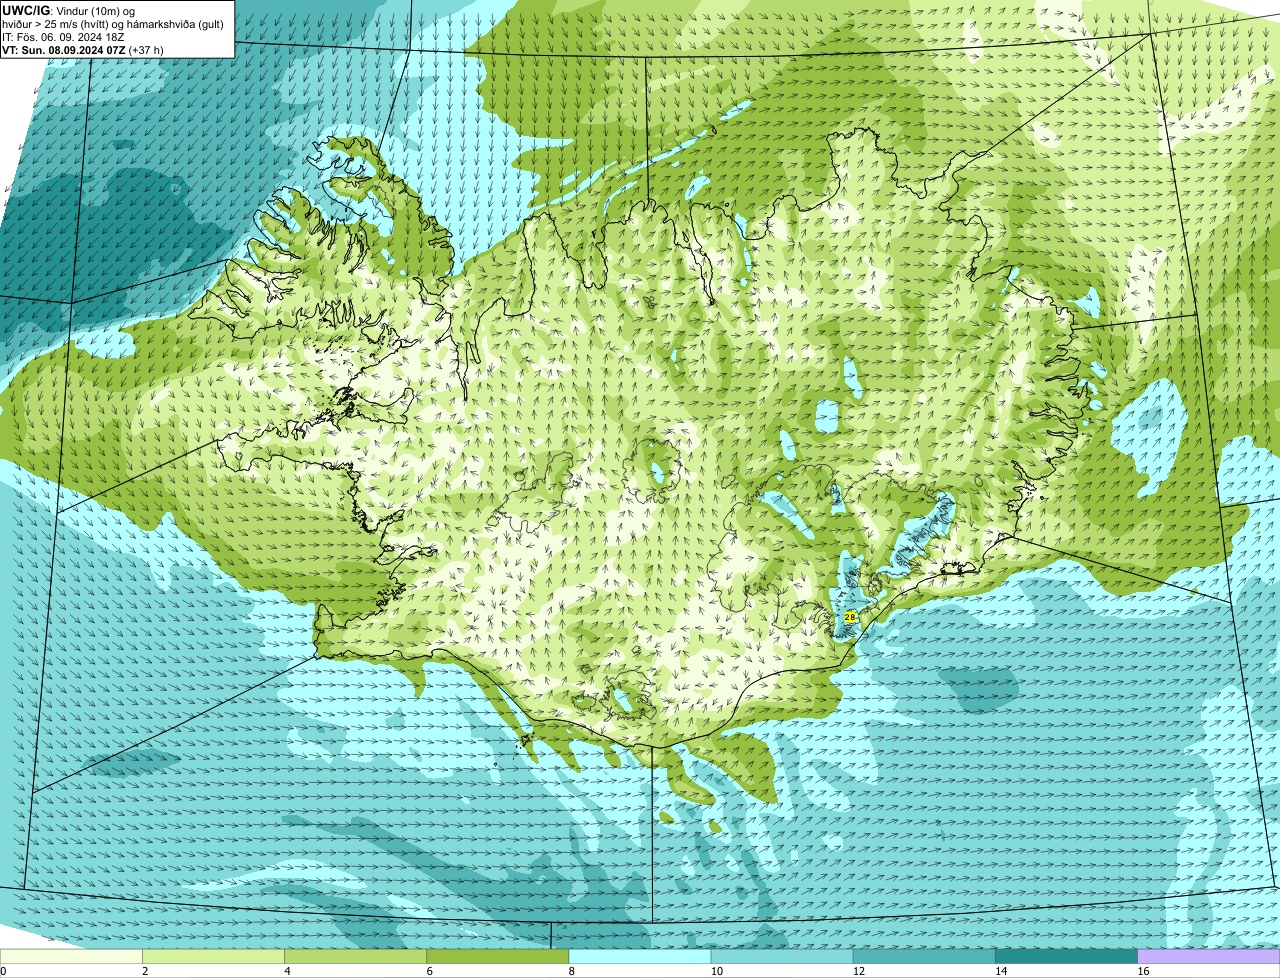Select the 2–4 m/s light green band
1280x978 pixels.
click(x=214, y=956)
